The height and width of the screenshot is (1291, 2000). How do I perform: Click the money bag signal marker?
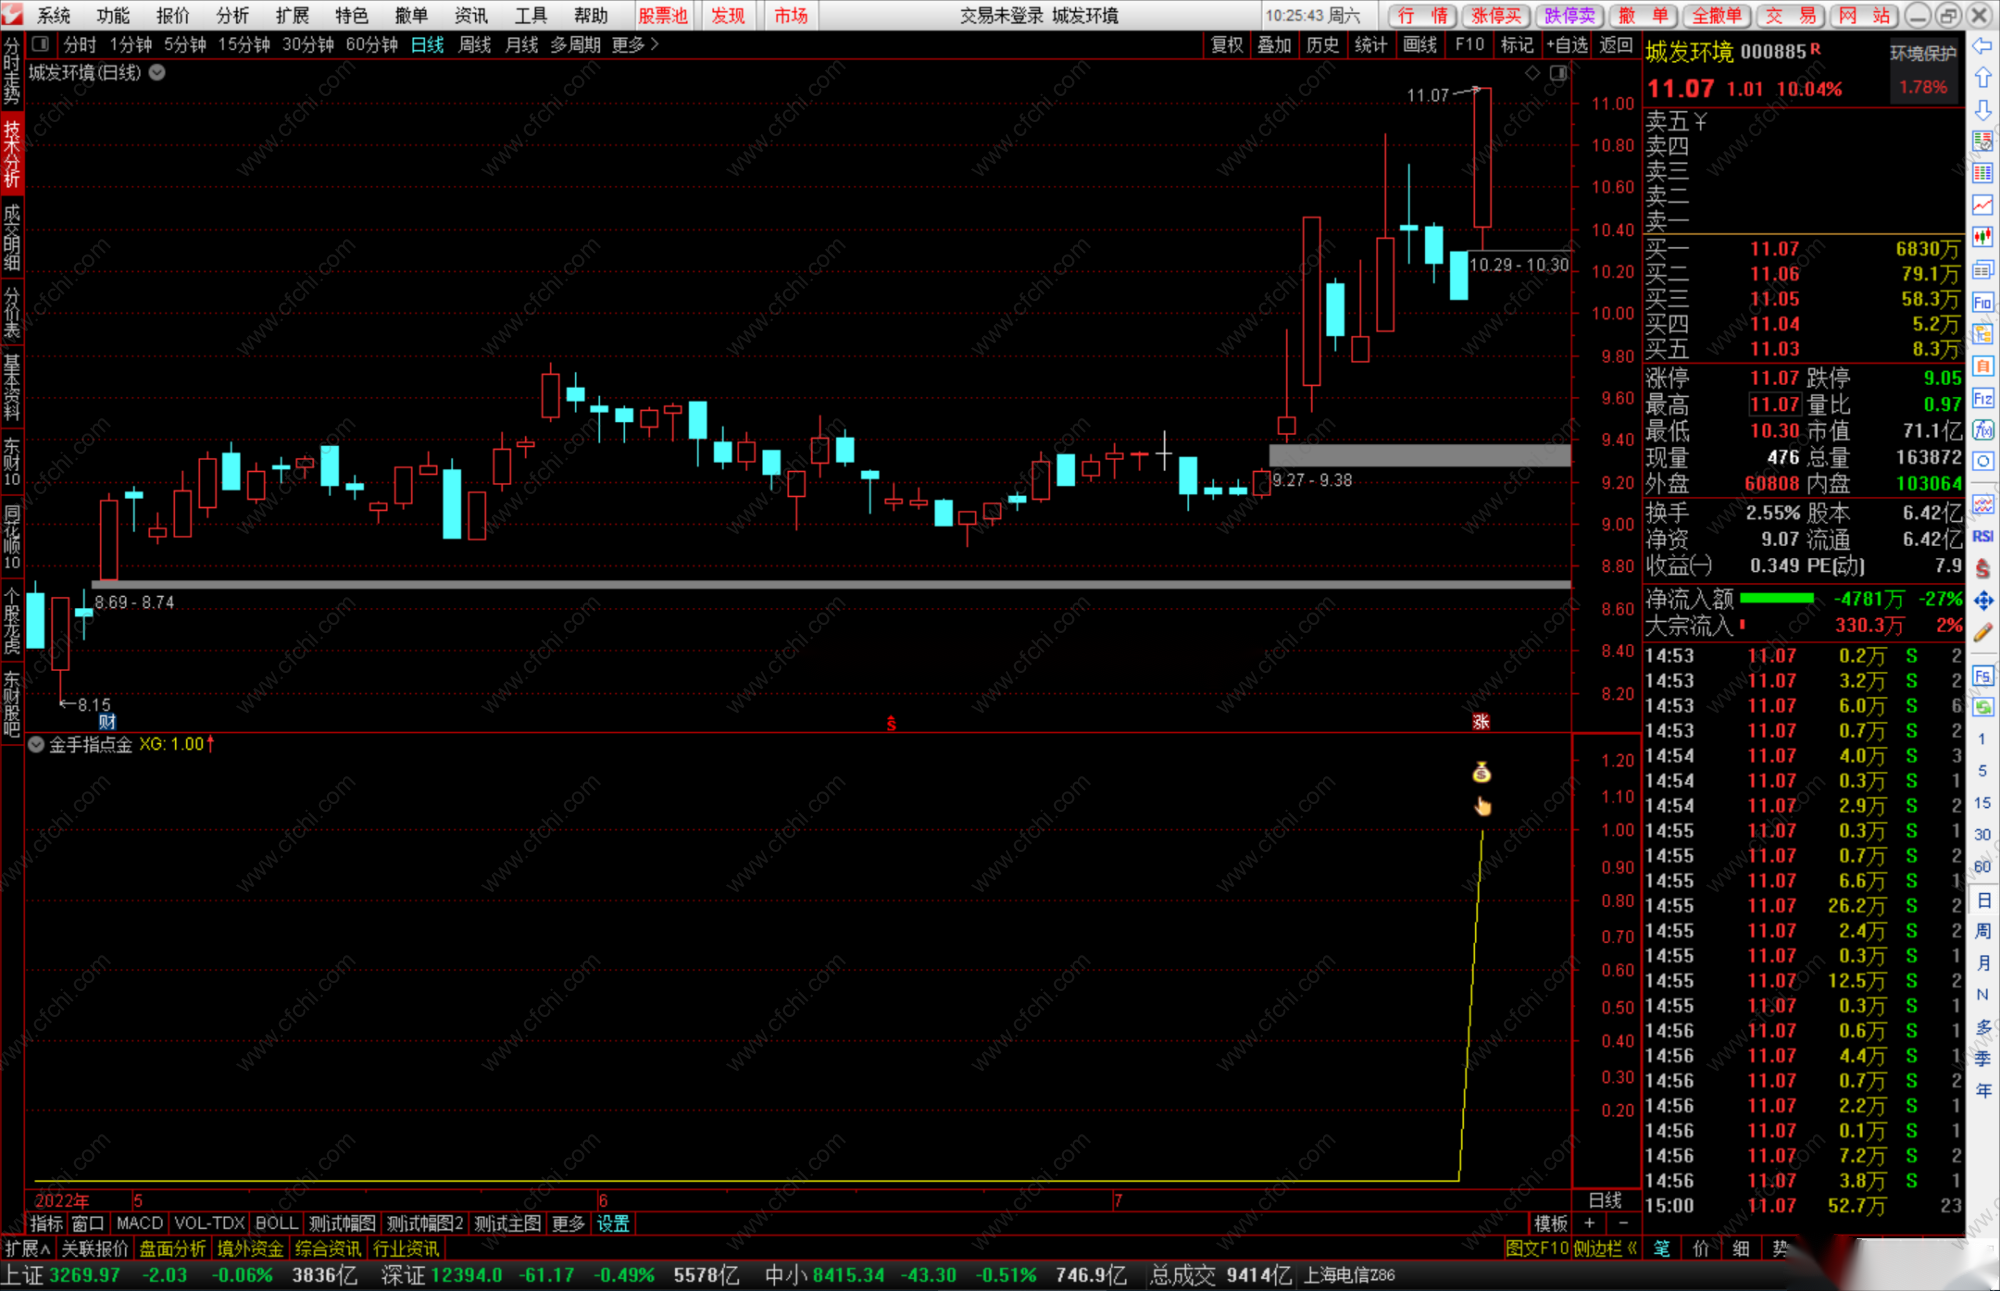point(1481,772)
